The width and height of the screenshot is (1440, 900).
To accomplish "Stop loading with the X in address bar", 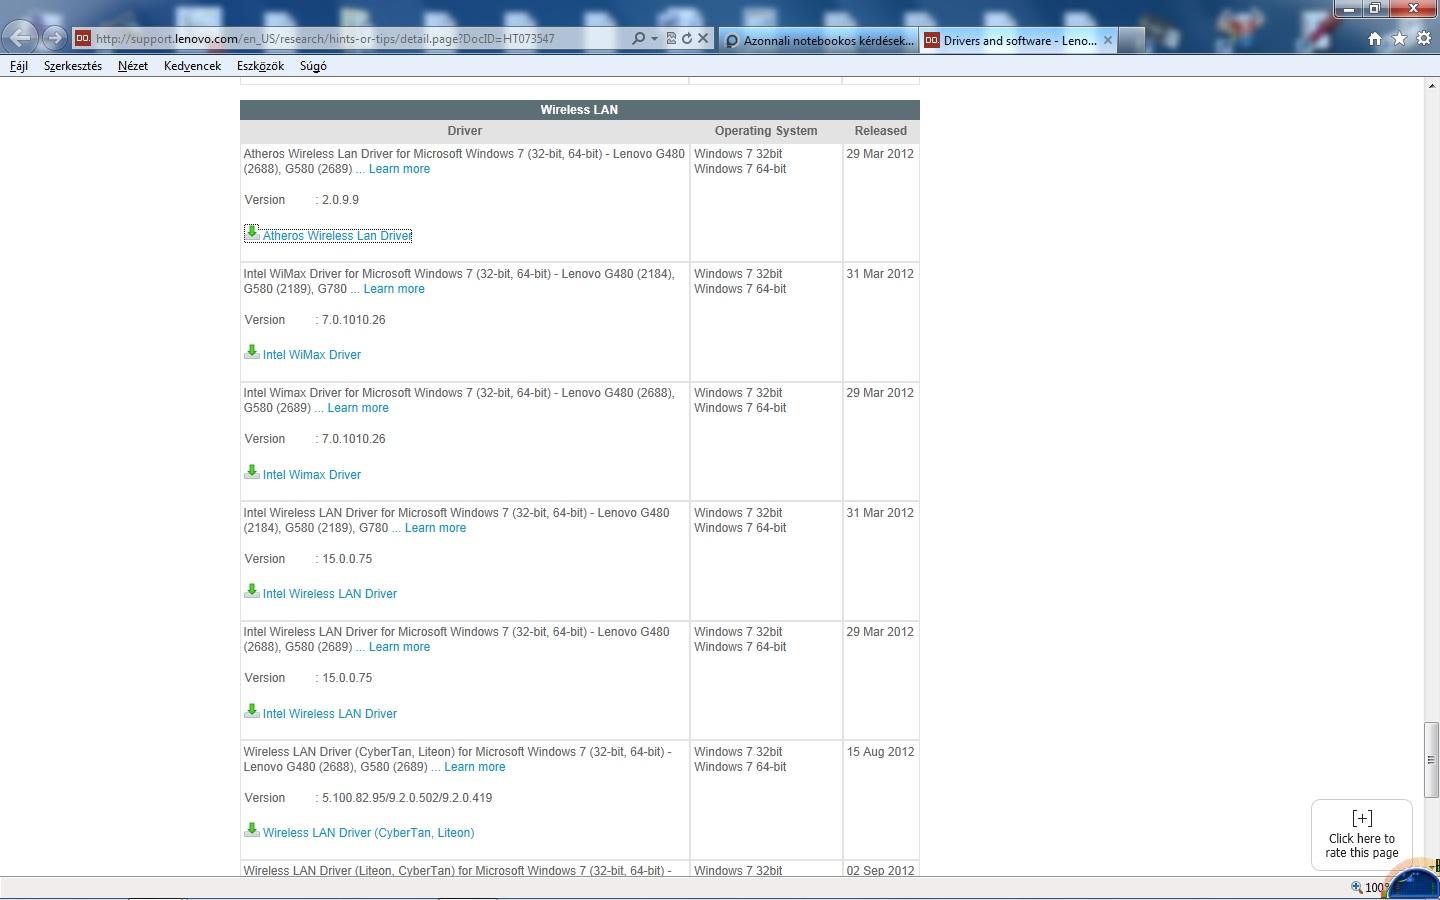I will coord(703,39).
